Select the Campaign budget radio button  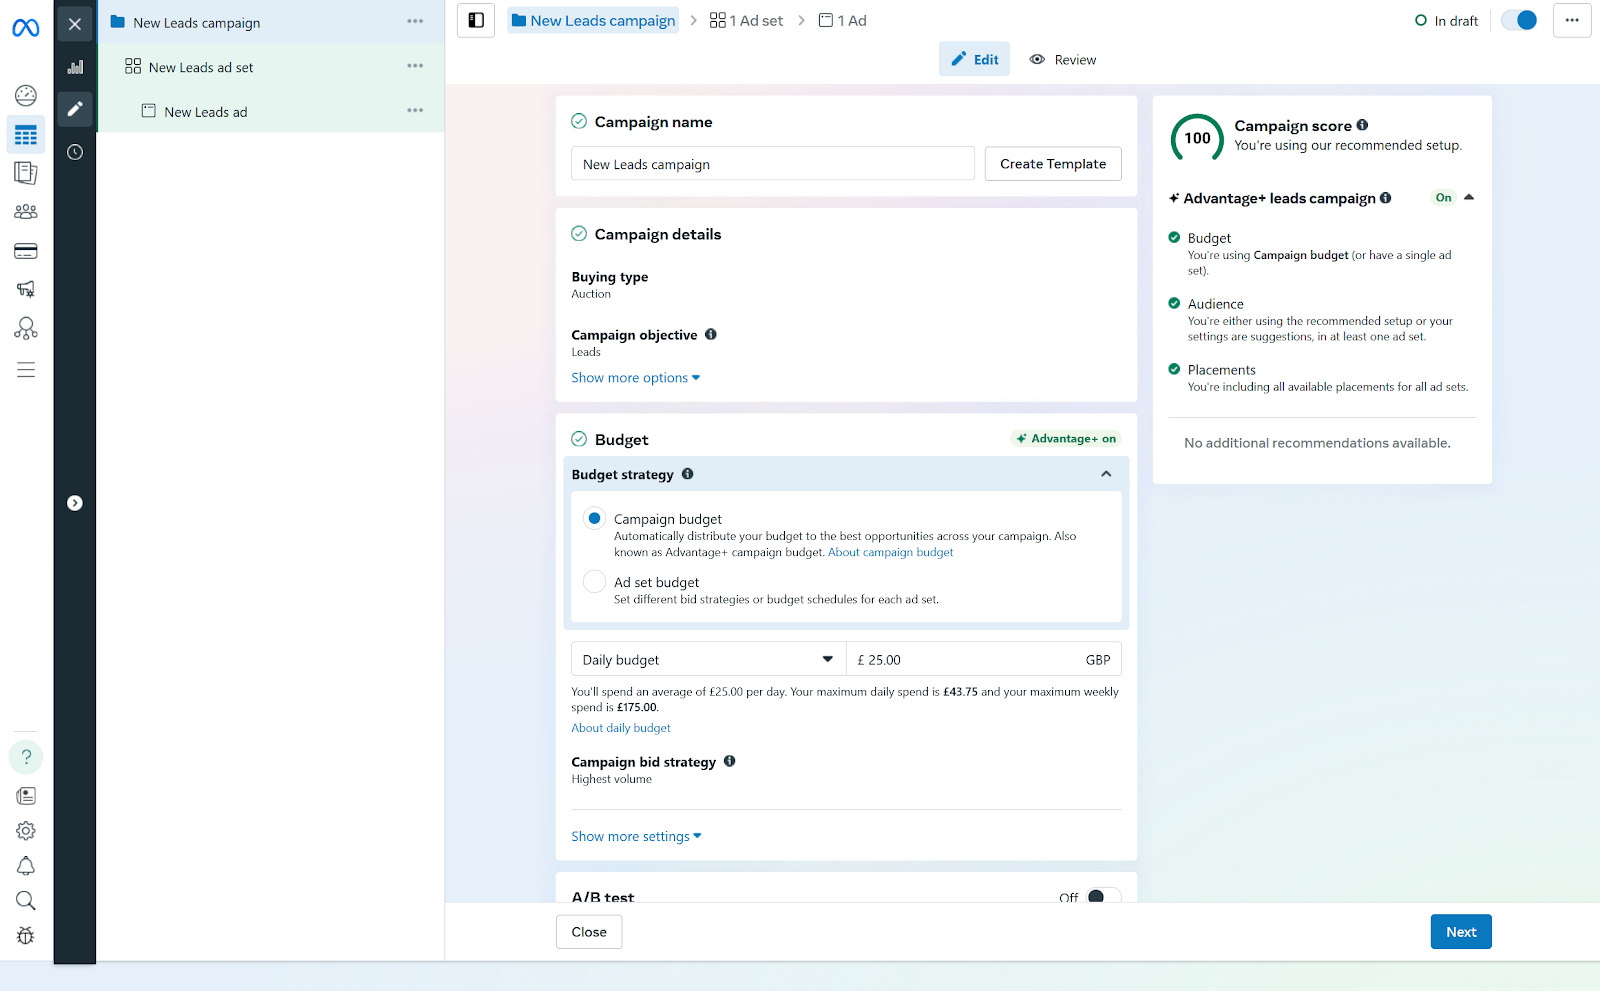coord(595,518)
